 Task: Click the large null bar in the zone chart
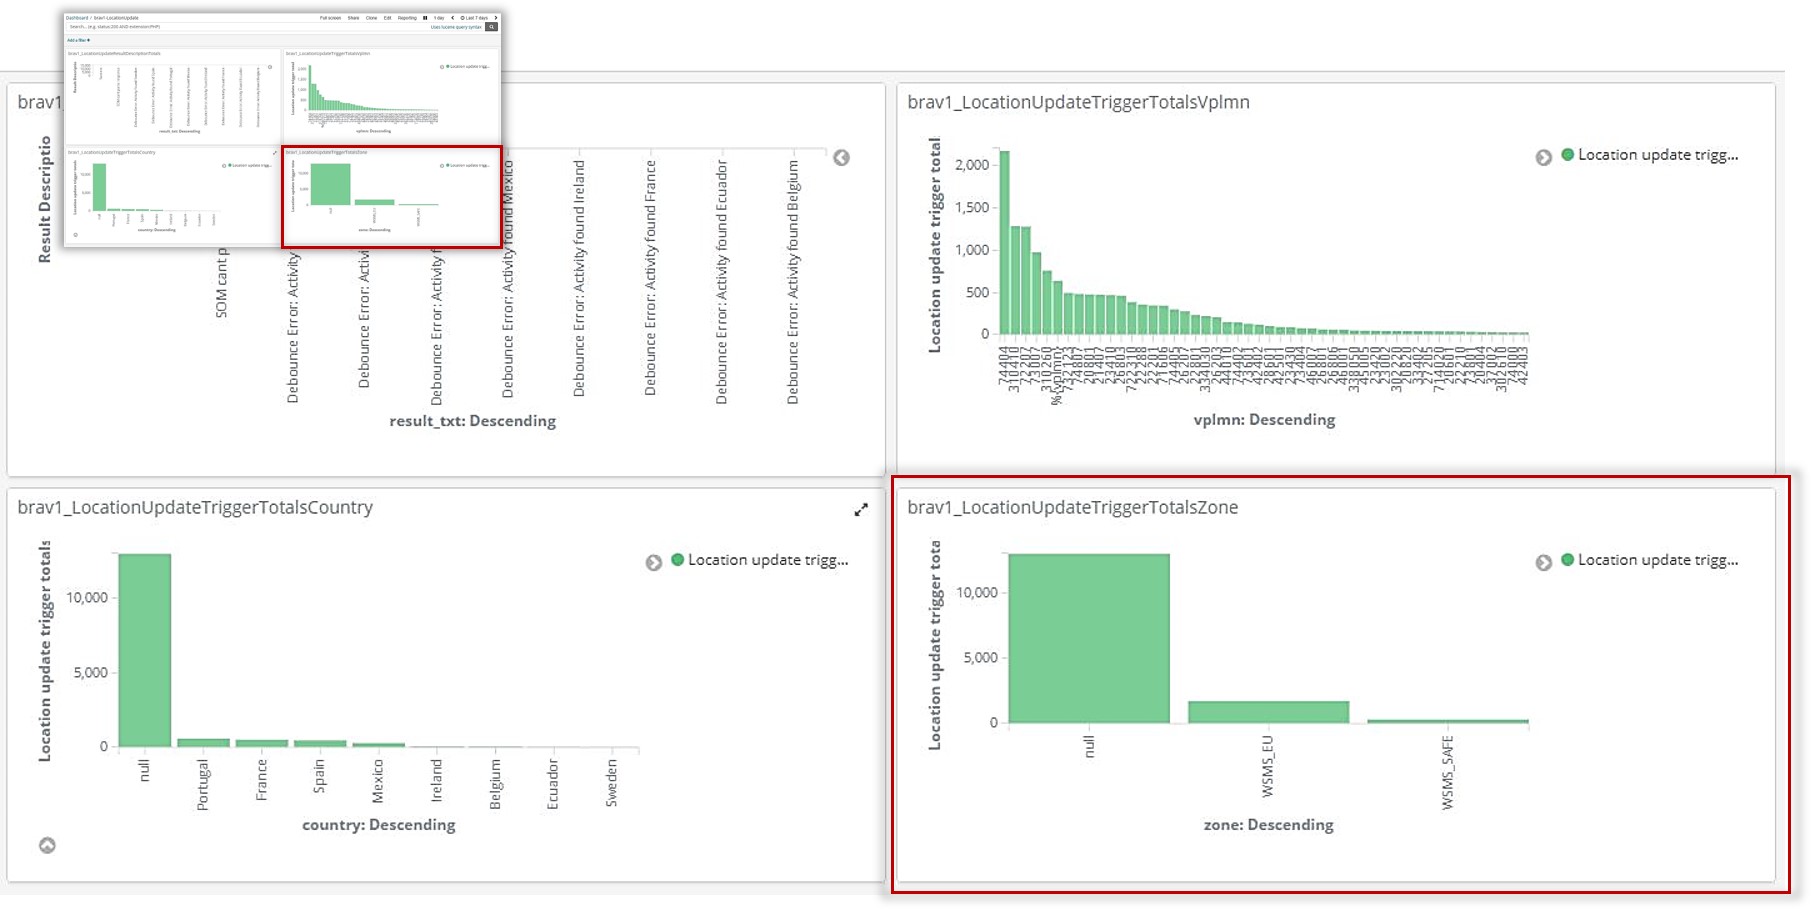[x=1089, y=638]
